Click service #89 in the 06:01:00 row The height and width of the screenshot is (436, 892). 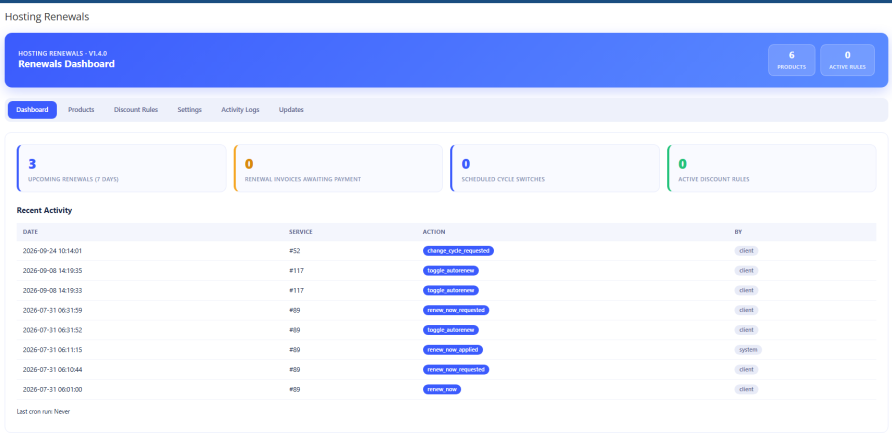tap(295, 389)
